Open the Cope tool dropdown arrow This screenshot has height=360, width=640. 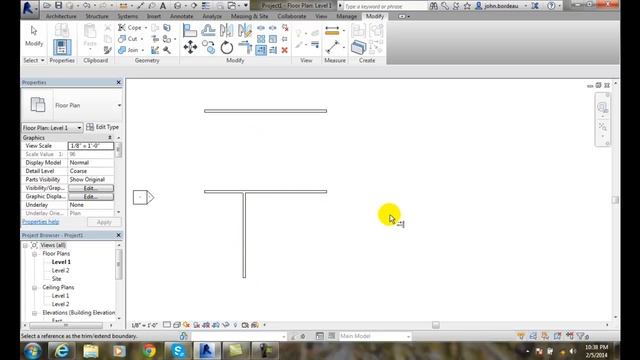tap(146, 28)
